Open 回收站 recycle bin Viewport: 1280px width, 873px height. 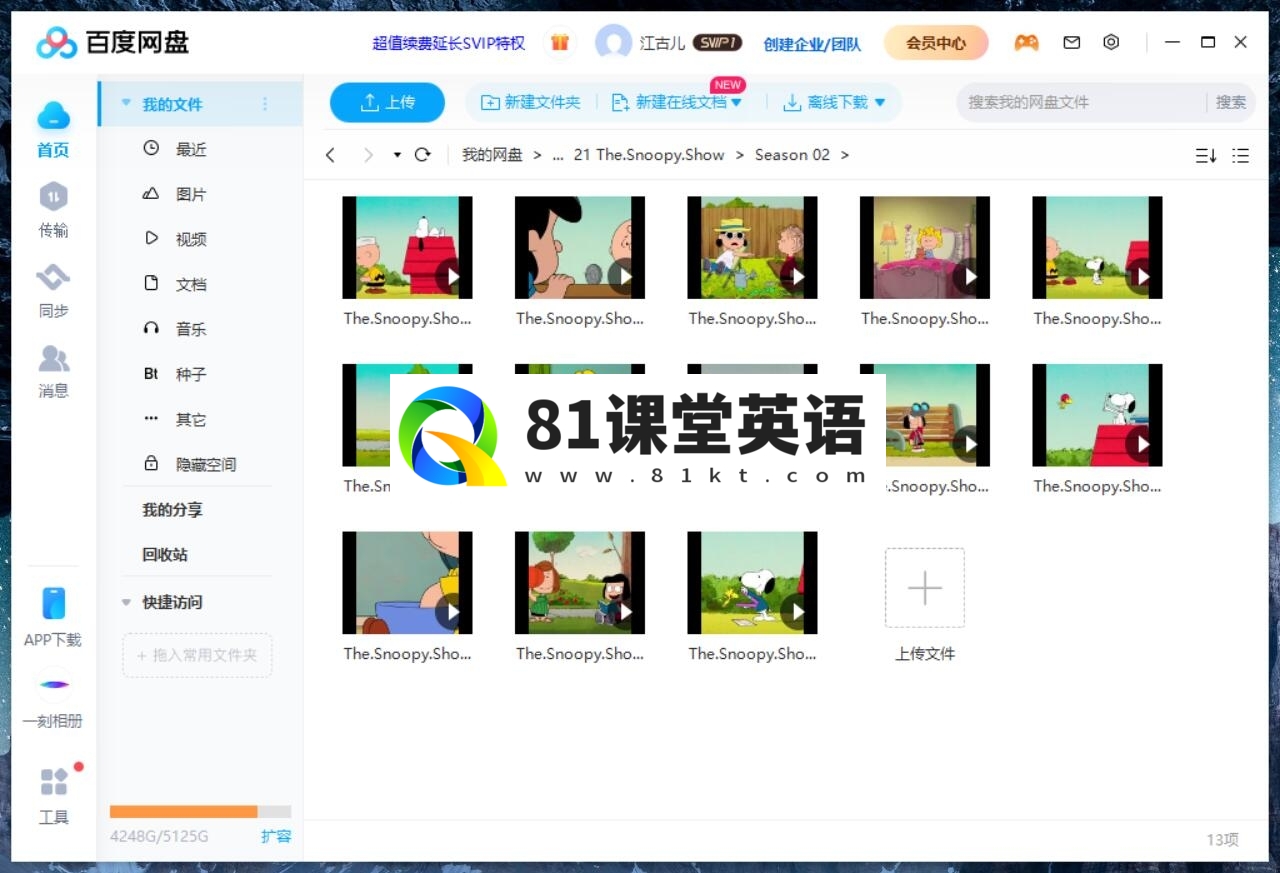[165, 554]
